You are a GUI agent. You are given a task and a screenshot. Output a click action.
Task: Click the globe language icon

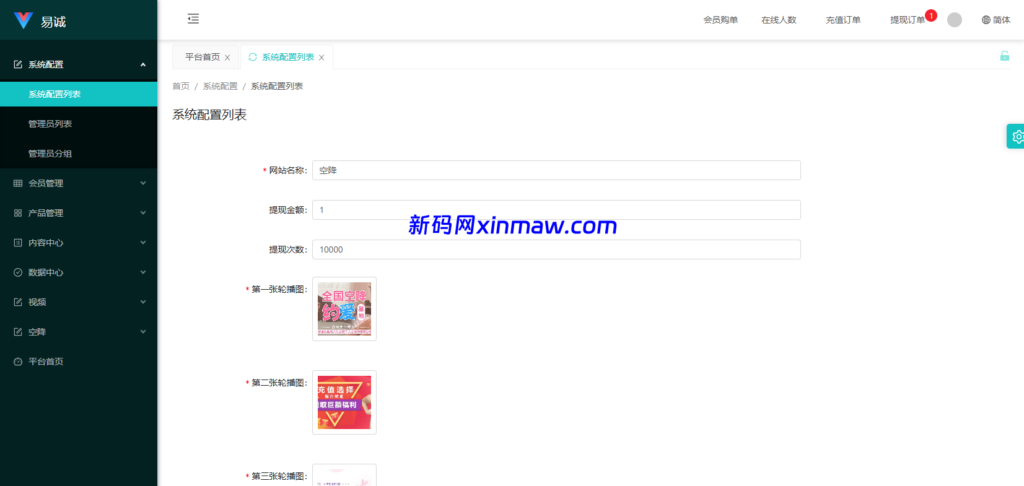(986, 20)
